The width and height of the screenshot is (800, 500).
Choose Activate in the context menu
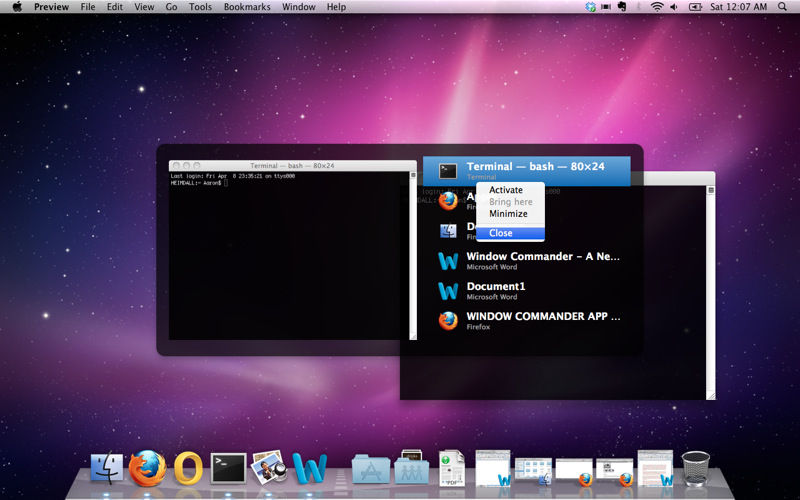[506, 190]
